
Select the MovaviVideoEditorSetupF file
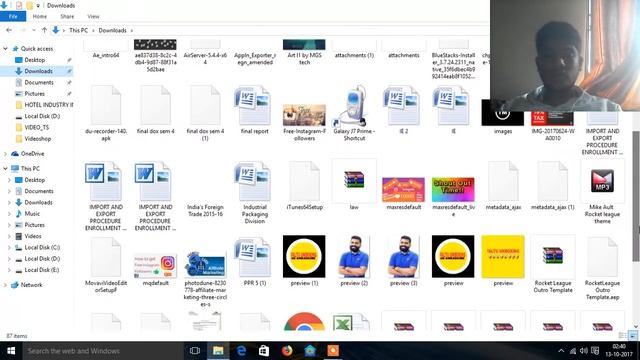click(x=106, y=257)
